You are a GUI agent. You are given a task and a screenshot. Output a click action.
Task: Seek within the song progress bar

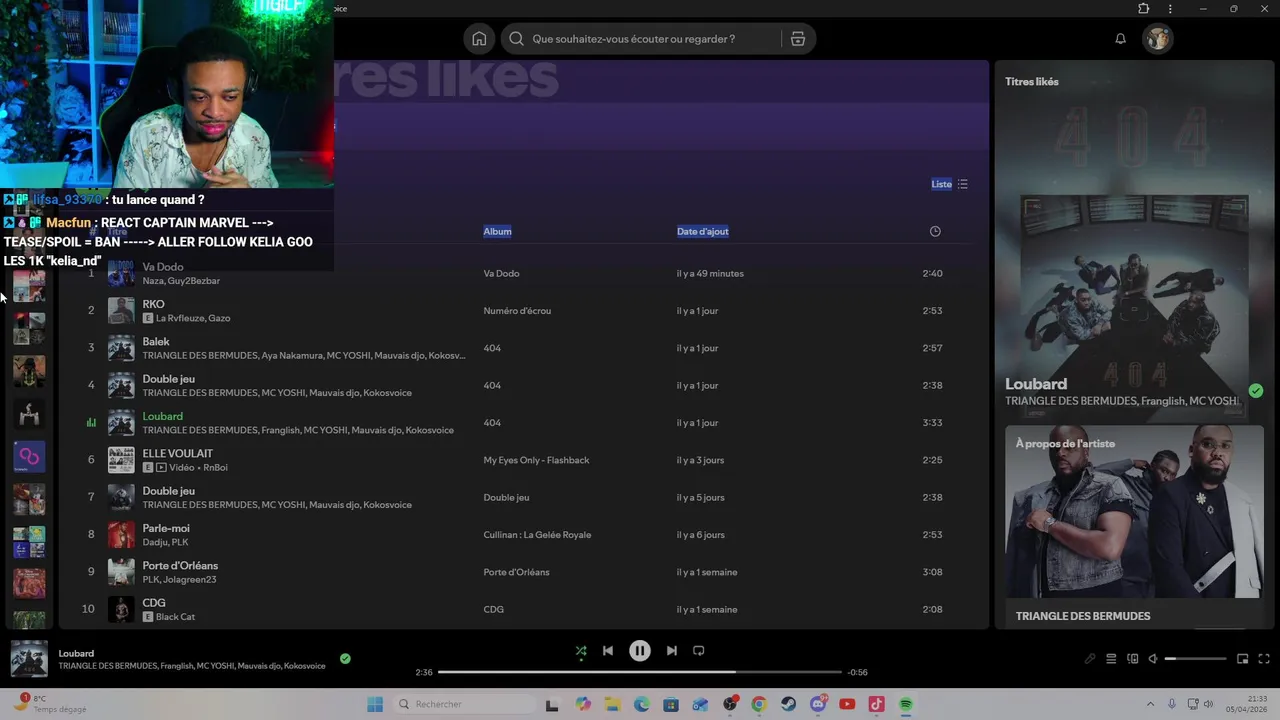point(640,672)
